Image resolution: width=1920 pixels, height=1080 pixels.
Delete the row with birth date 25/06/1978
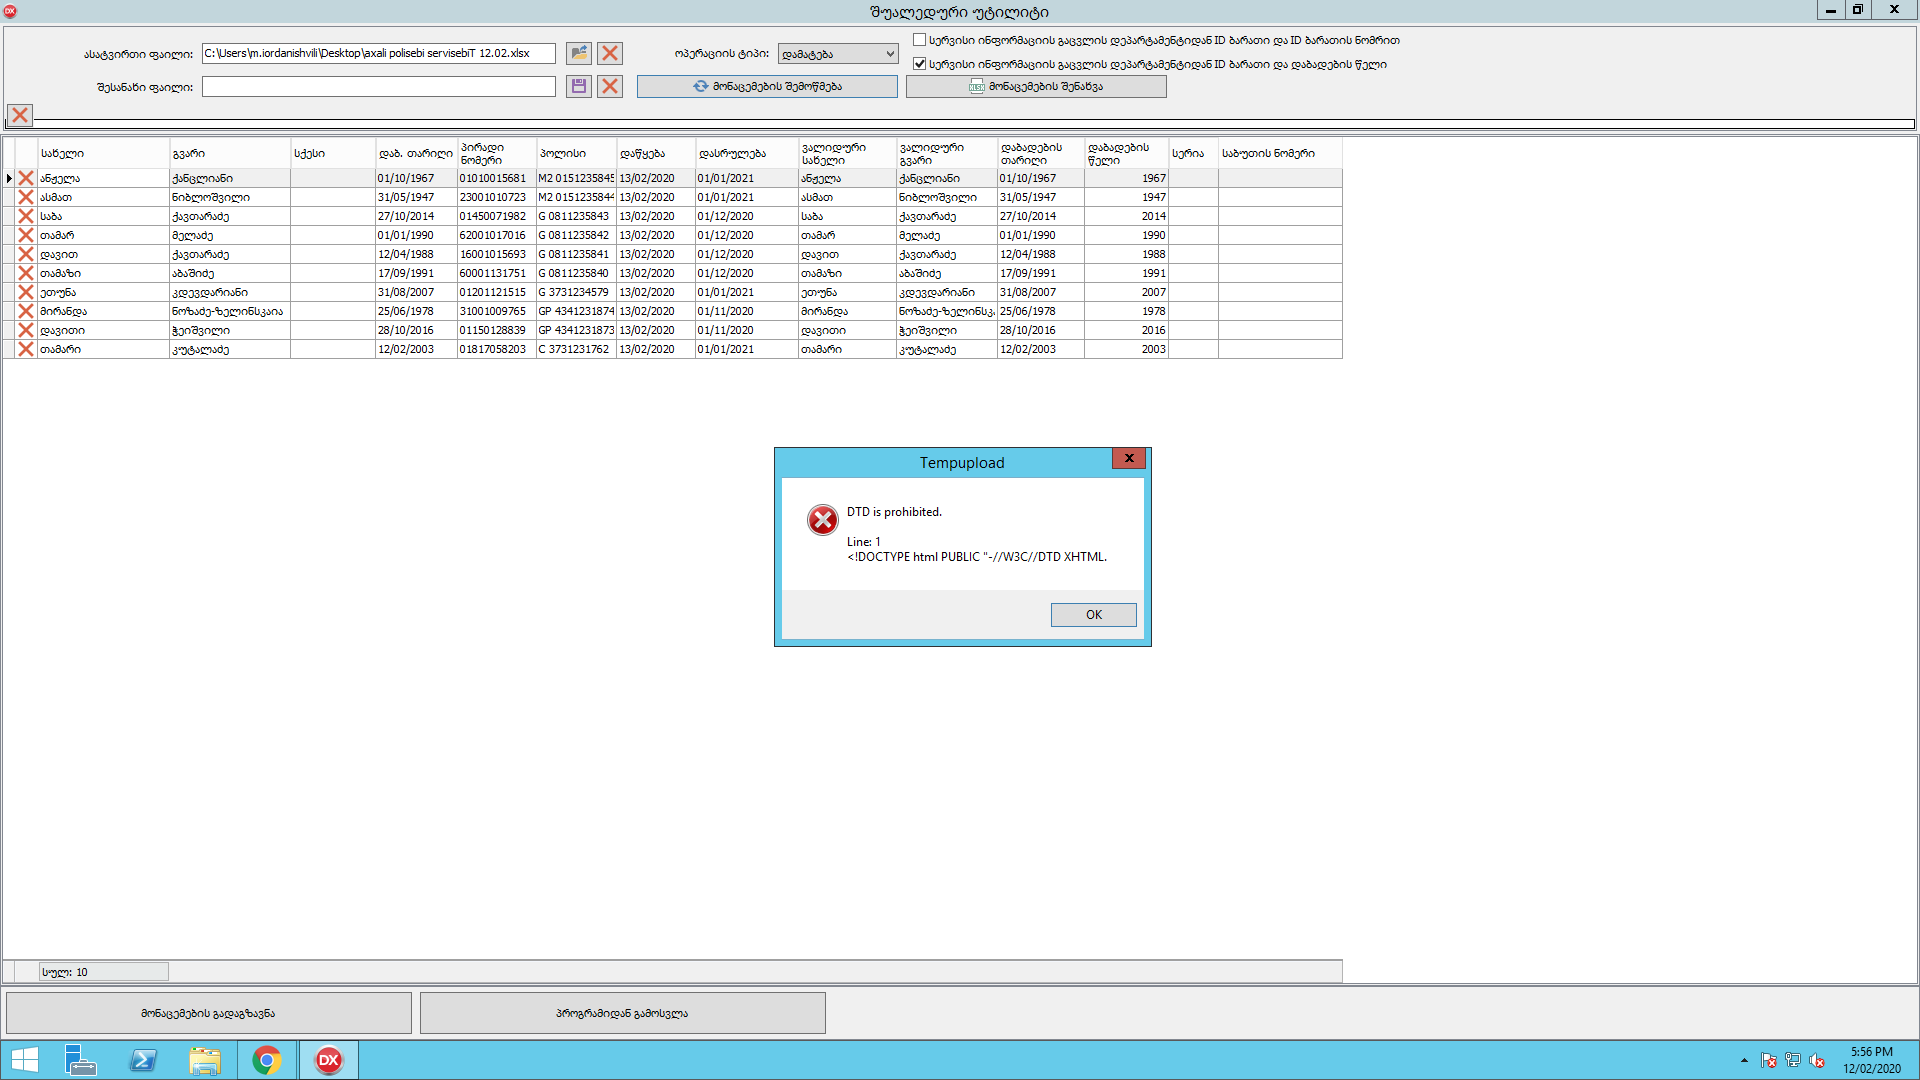(26, 311)
